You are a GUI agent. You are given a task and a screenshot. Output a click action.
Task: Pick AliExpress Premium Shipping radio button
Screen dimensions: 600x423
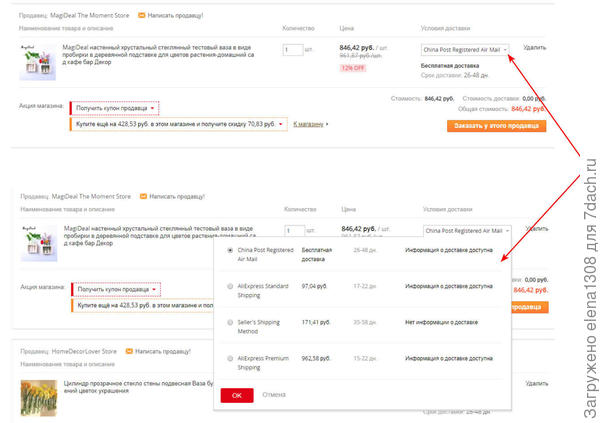click(231, 357)
